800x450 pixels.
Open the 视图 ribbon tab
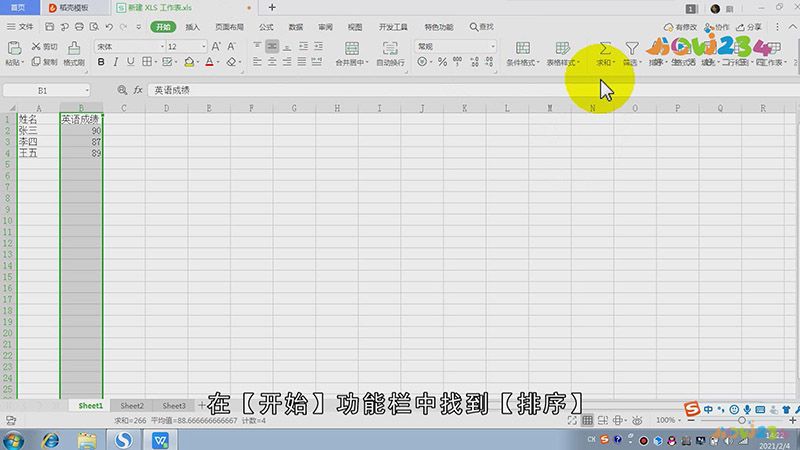(x=355, y=27)
